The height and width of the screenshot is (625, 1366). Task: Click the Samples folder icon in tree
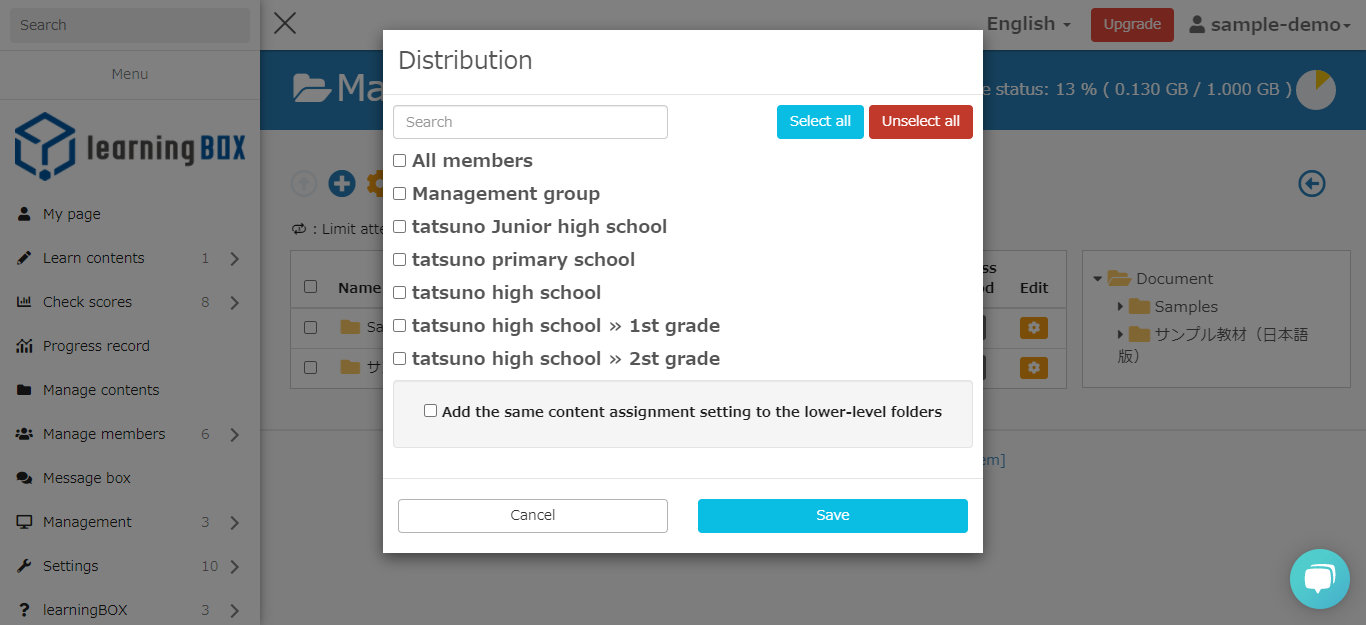1140,307
